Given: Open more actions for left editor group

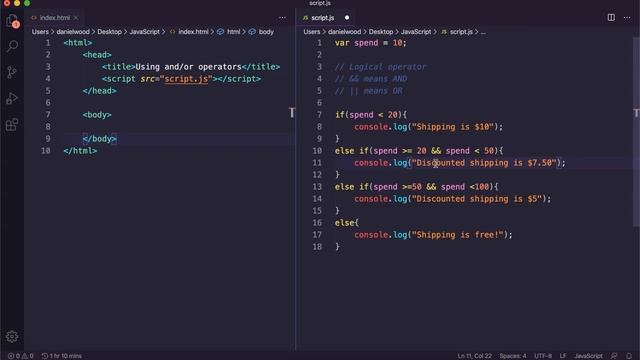Looking at the screenshot, I should (282, 18).
